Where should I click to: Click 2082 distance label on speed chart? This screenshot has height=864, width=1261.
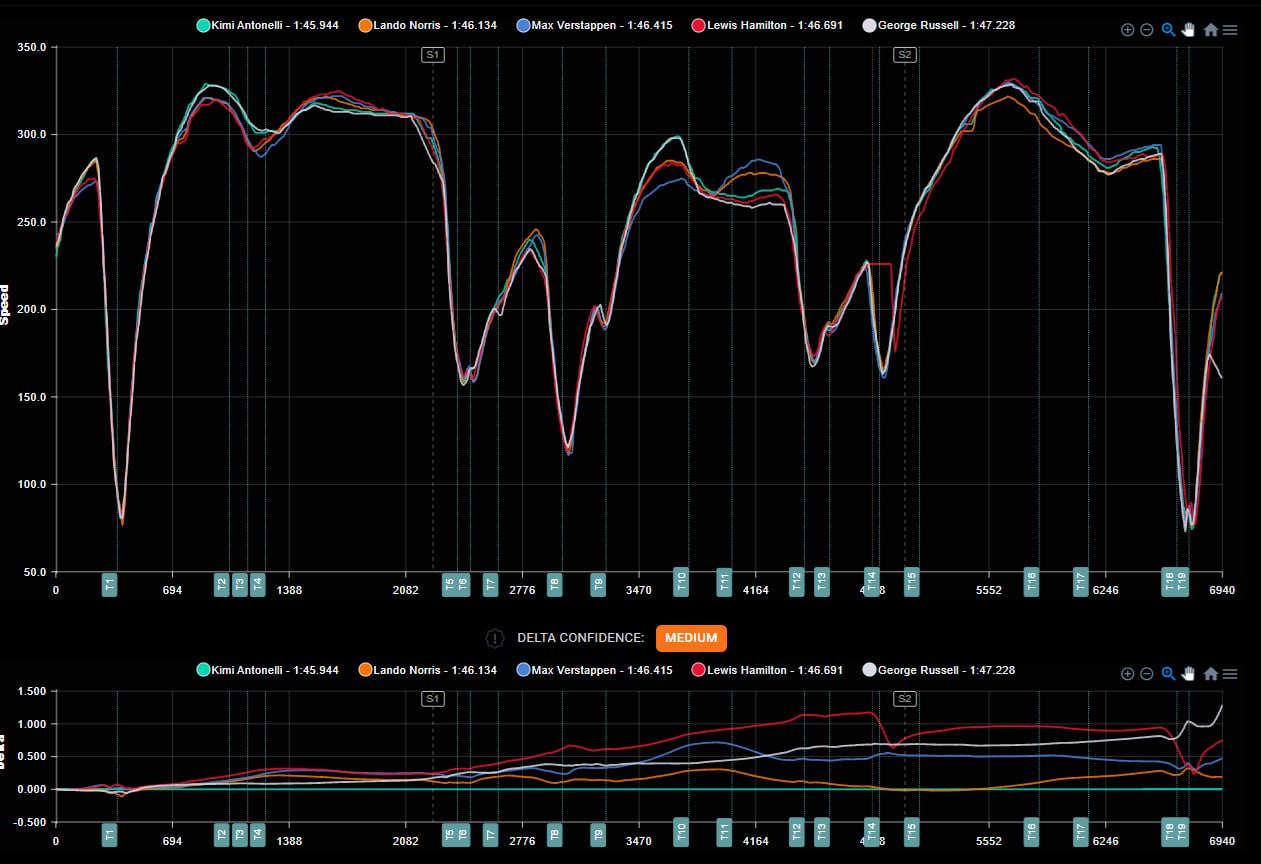[x=405, y=591]
